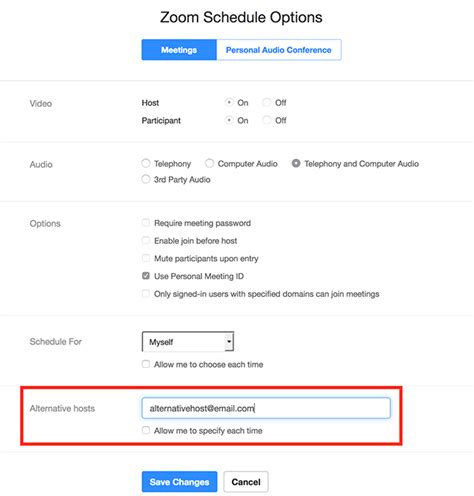Image resolution: width=474 pixels, height=496 pixels.
Task: Click the Schedule For label
Action: point(56,341)
